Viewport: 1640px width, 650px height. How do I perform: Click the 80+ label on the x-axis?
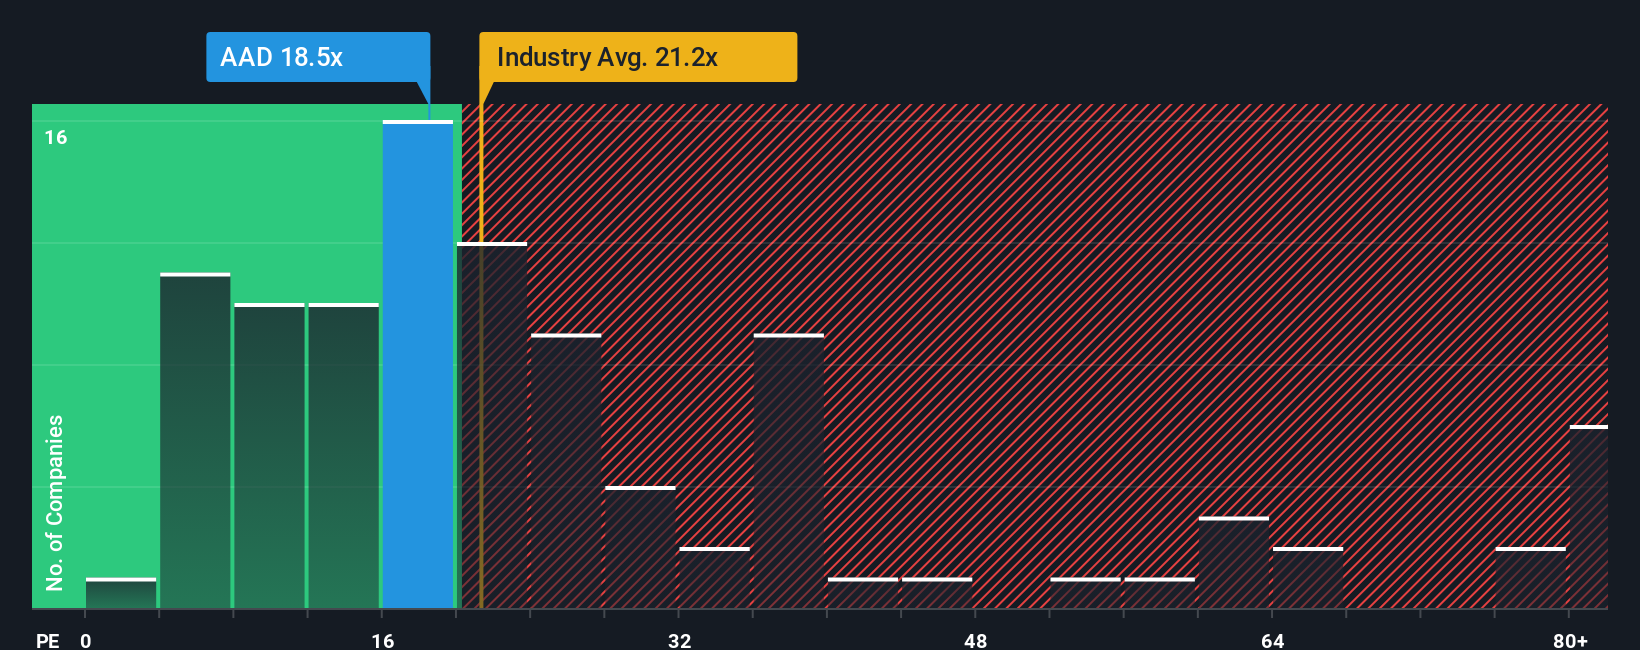[x=1571, y=640]
